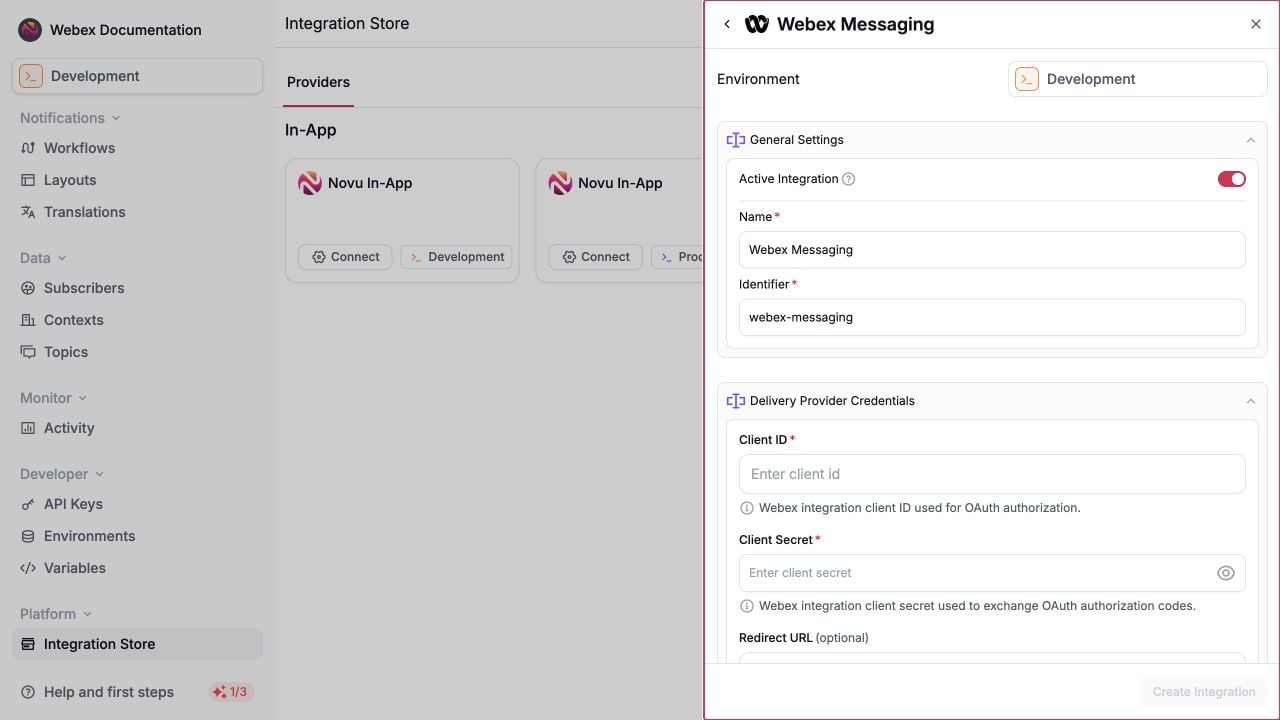The width and height of the screenshot is (1280, 720).
Task: Reveal the client secret with eye icon
Action: click(1226, 573)
